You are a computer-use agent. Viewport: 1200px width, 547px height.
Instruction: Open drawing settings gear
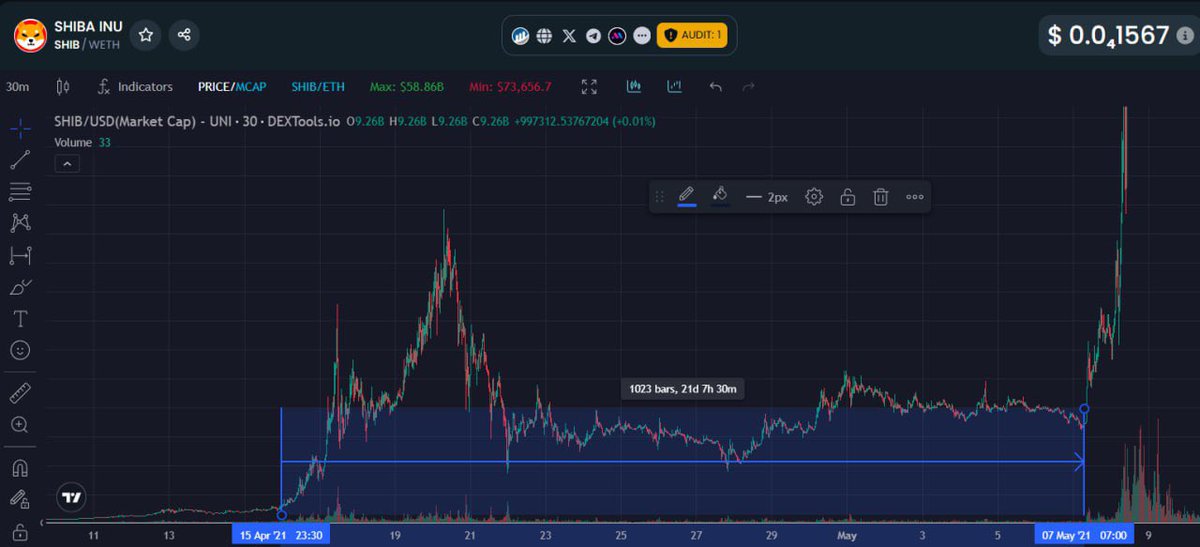click(814, 197)
